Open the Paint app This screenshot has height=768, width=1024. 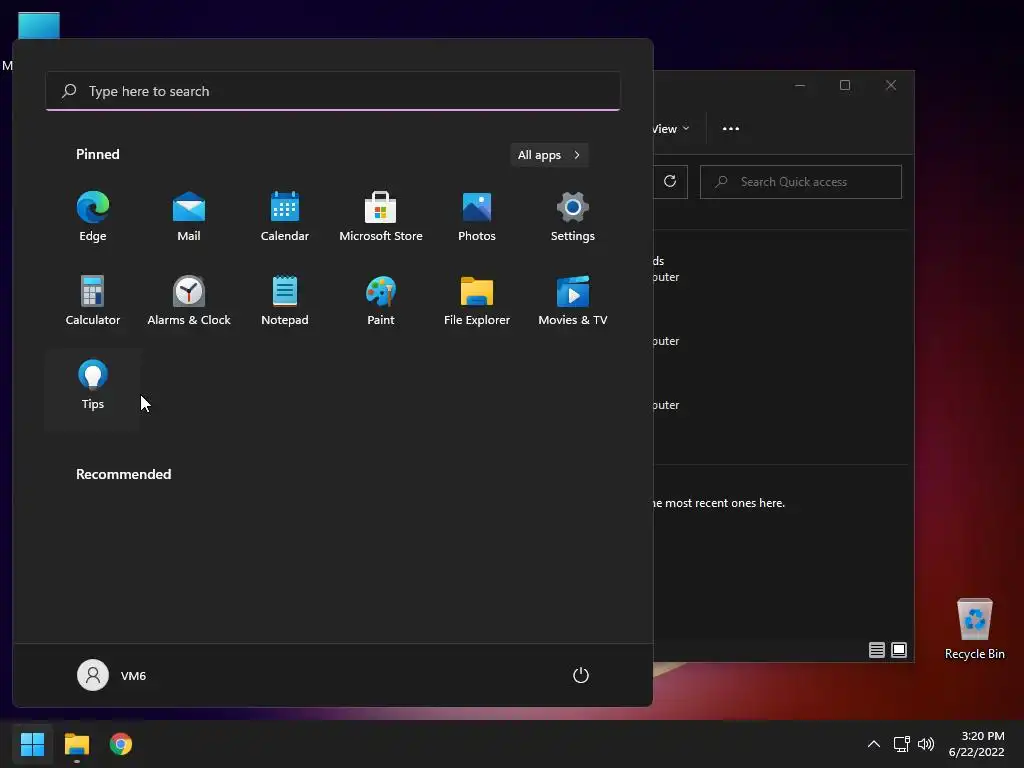coord(381,301)
